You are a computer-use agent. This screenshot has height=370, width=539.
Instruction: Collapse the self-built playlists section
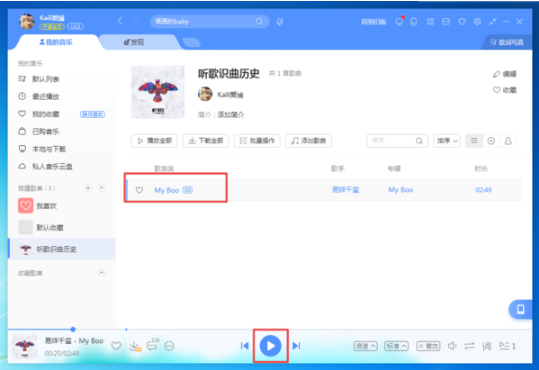(x=101, y=188)
